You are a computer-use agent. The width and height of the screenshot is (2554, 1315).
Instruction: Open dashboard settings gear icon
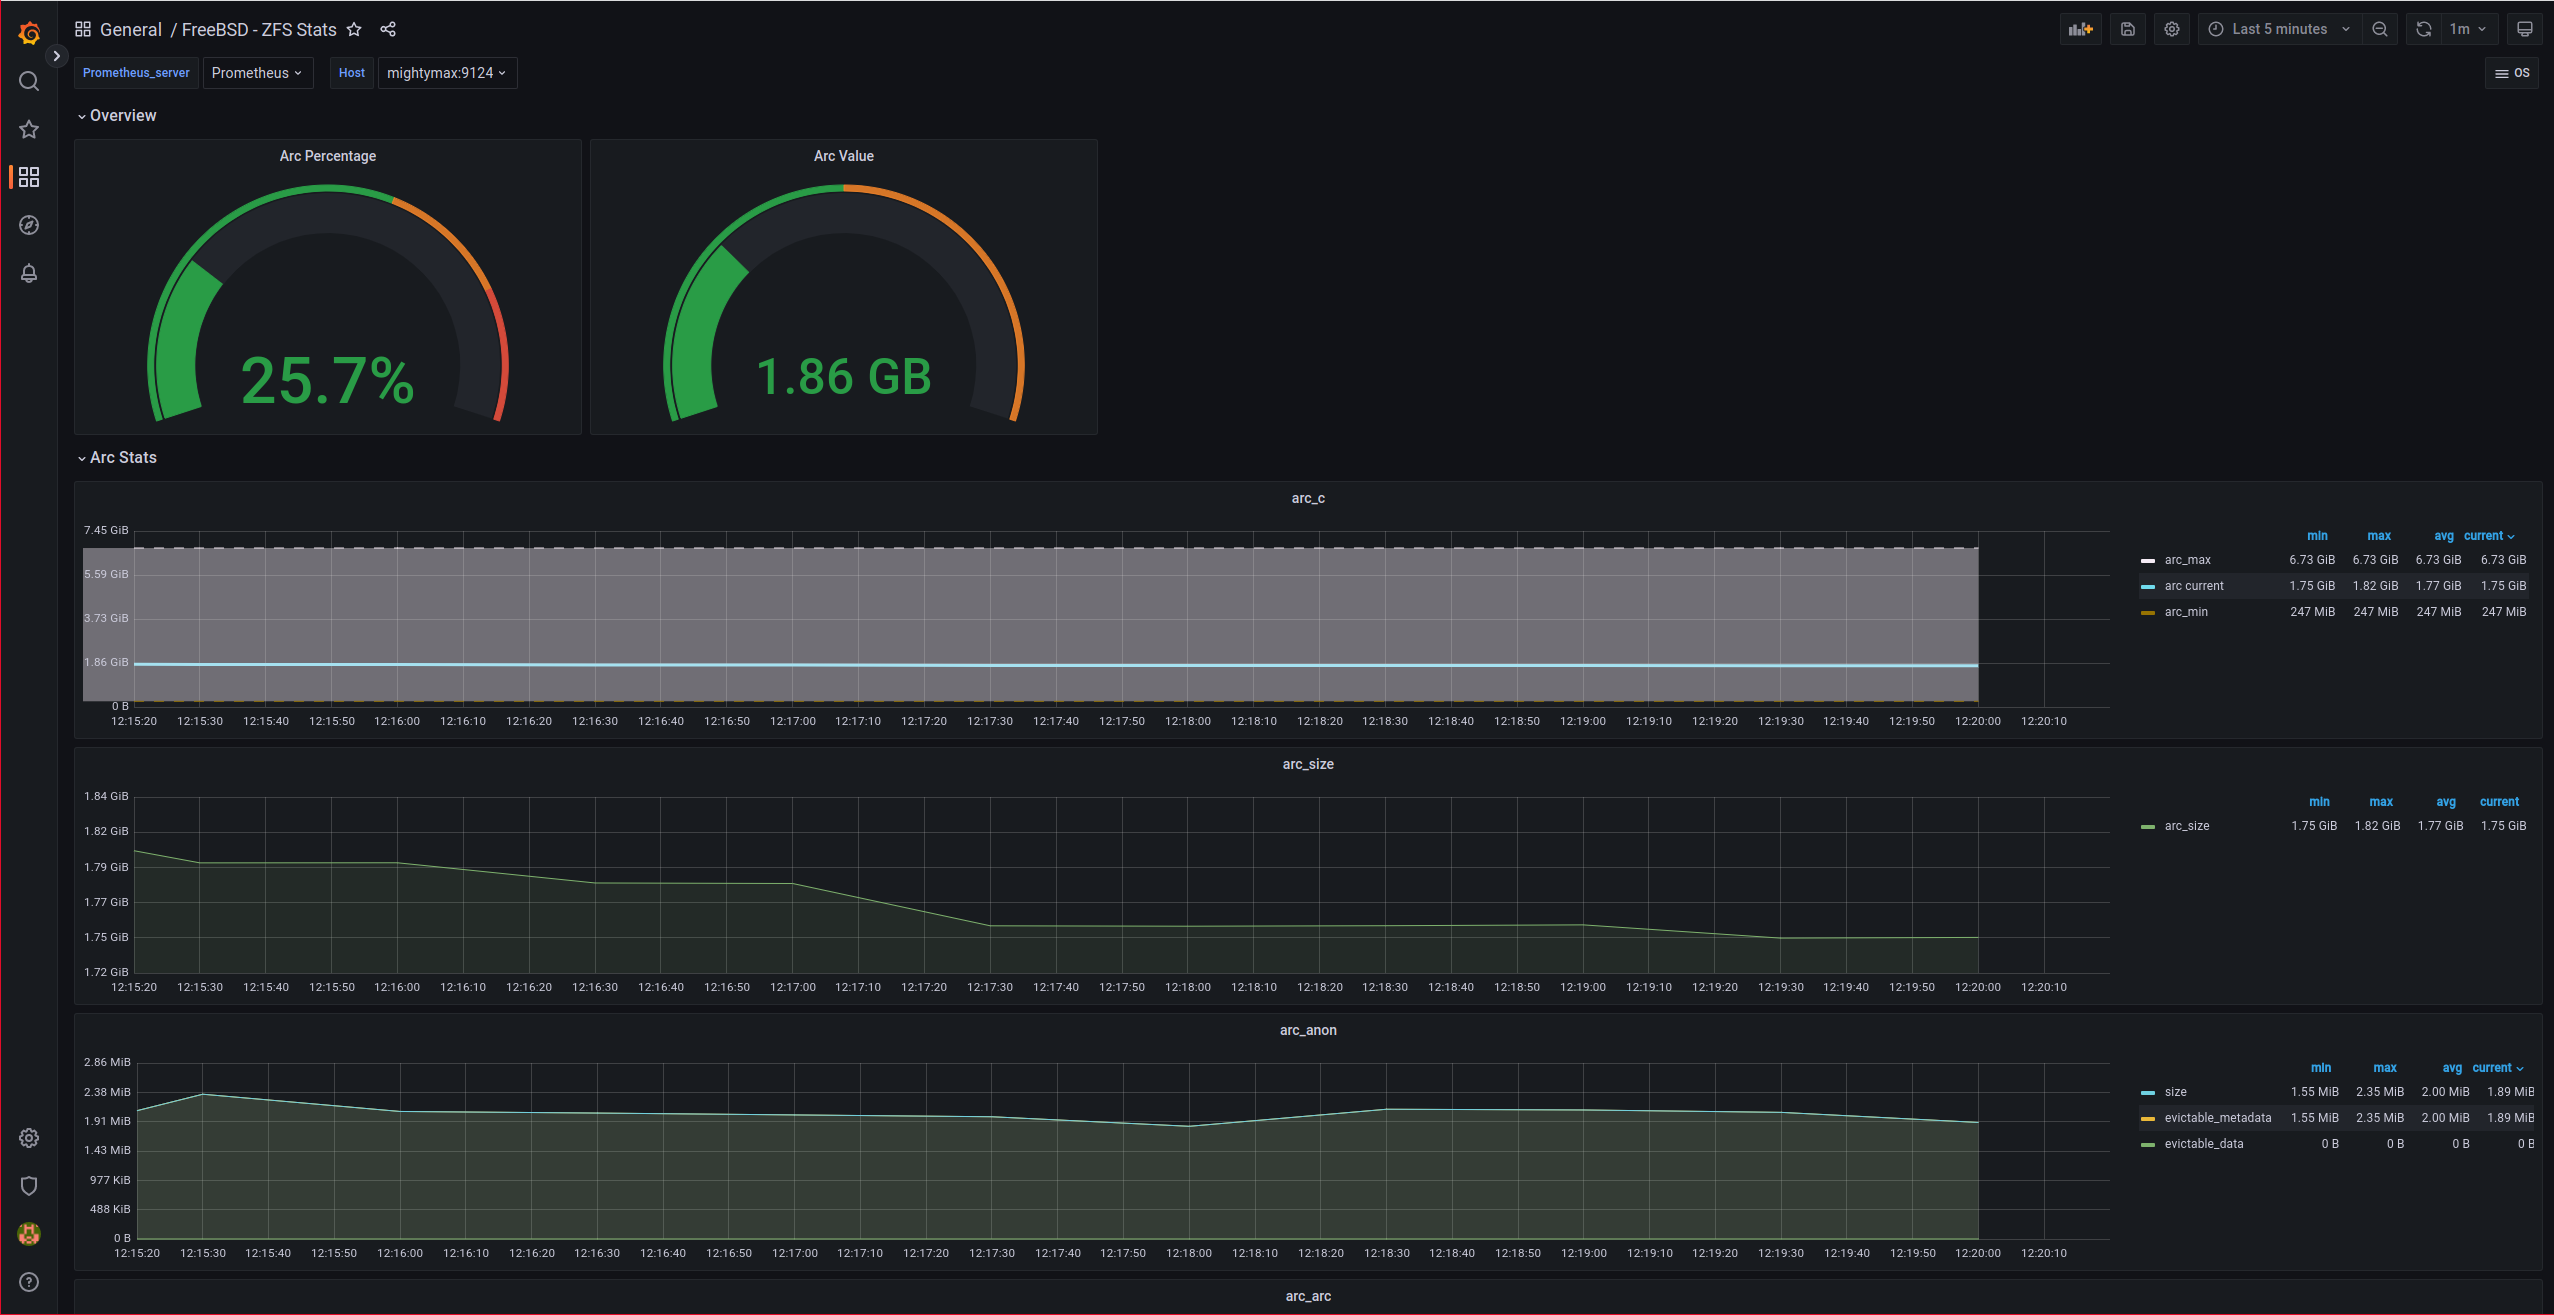2171,29
